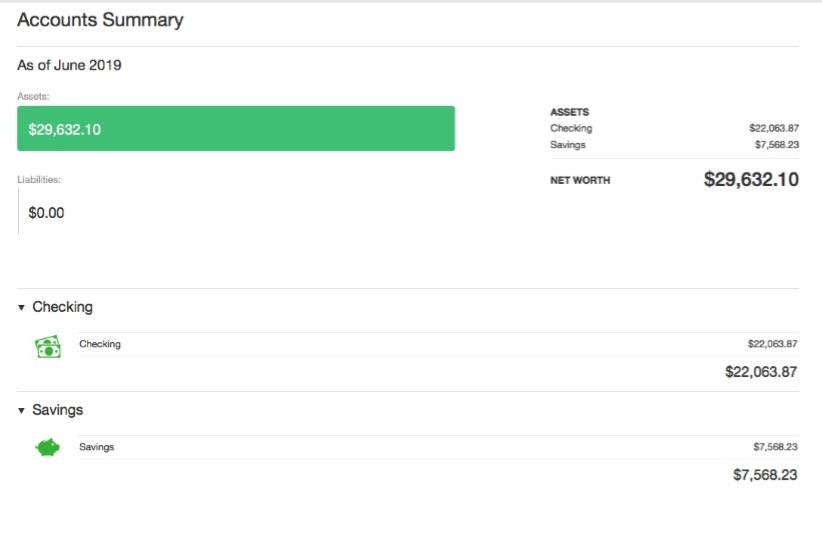Click the green cash Checking account icon
The width and height of the screenshot is (822, 540).
[x=48, y=347]
